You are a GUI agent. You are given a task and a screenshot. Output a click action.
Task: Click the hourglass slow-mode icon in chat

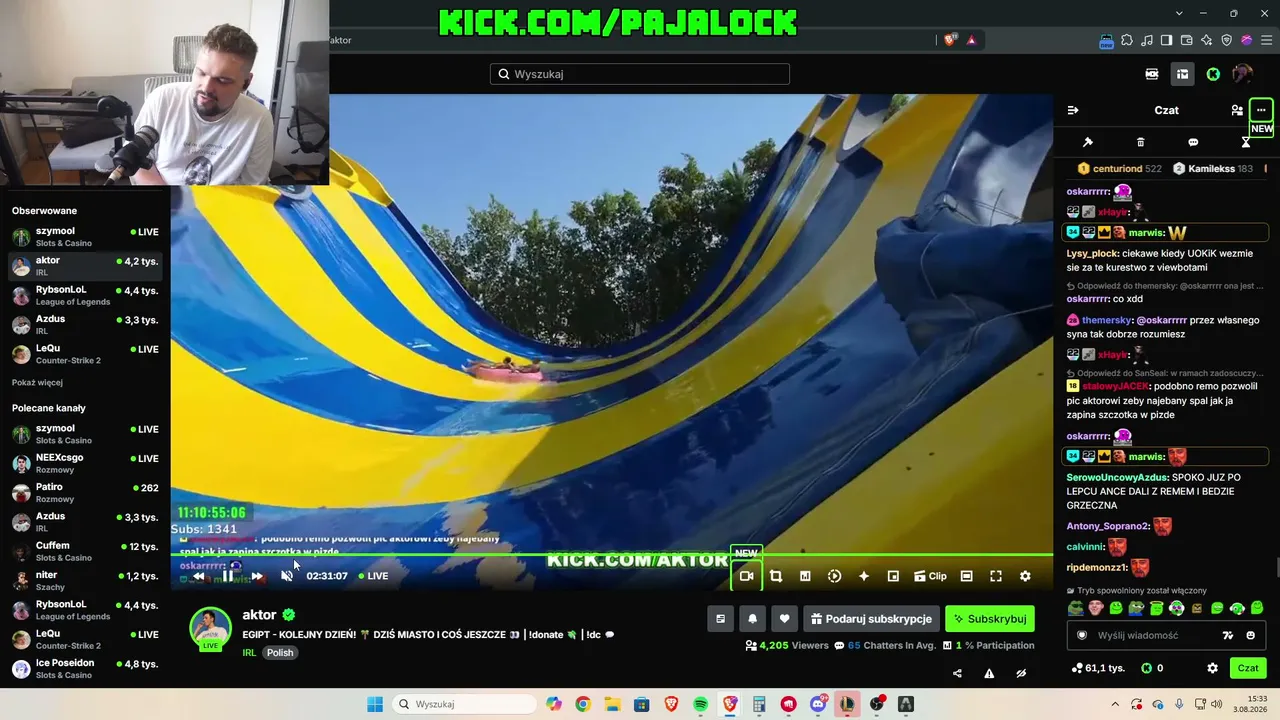[1246, 142]
